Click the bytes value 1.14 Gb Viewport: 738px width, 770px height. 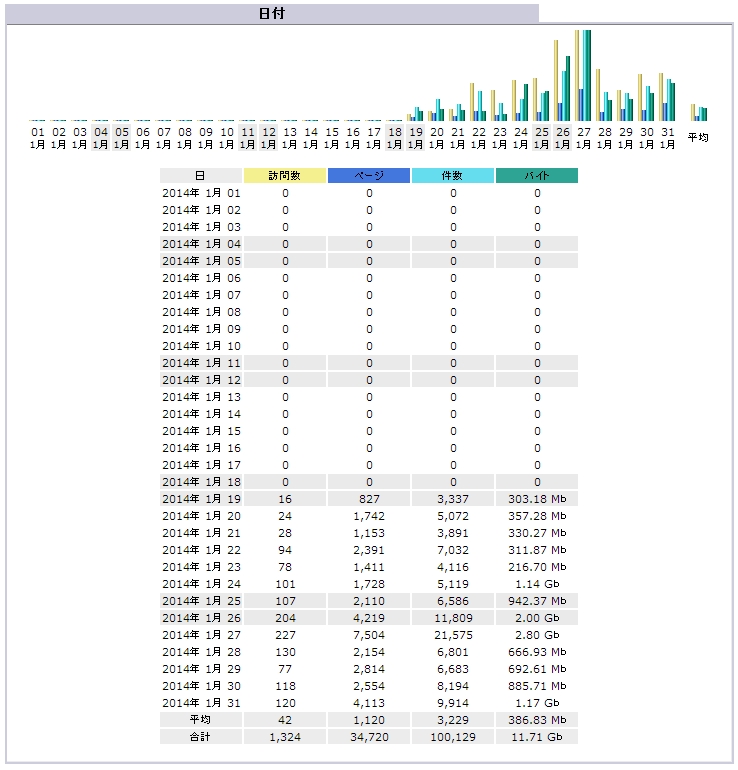point(537,584)
